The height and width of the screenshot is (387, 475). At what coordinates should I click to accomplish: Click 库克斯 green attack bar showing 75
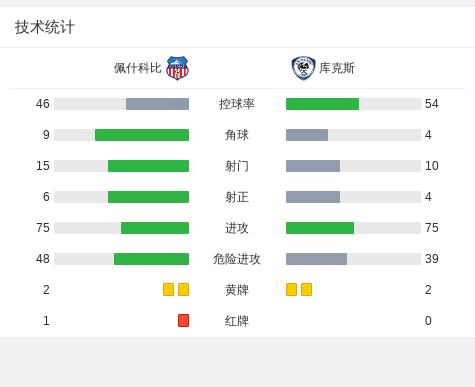320,228
